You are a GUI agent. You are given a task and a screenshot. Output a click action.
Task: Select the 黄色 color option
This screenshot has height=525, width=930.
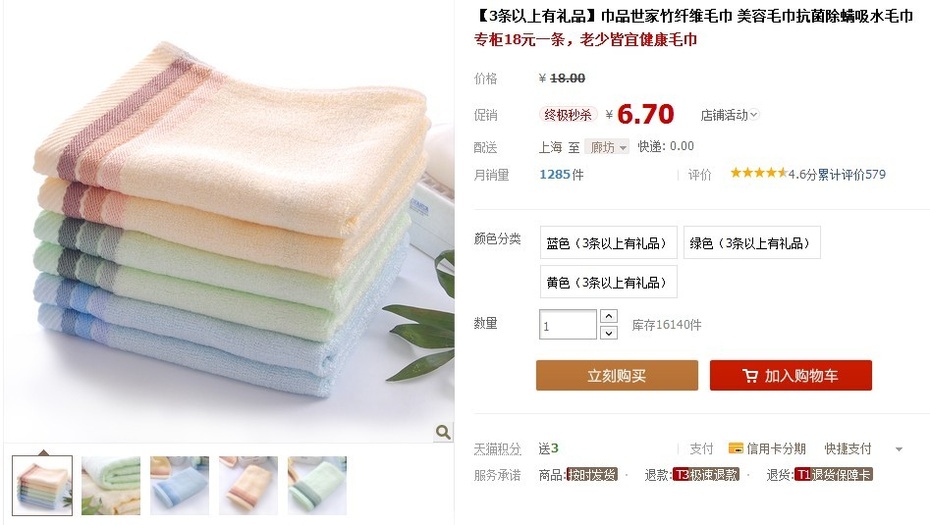click(609, 282)
